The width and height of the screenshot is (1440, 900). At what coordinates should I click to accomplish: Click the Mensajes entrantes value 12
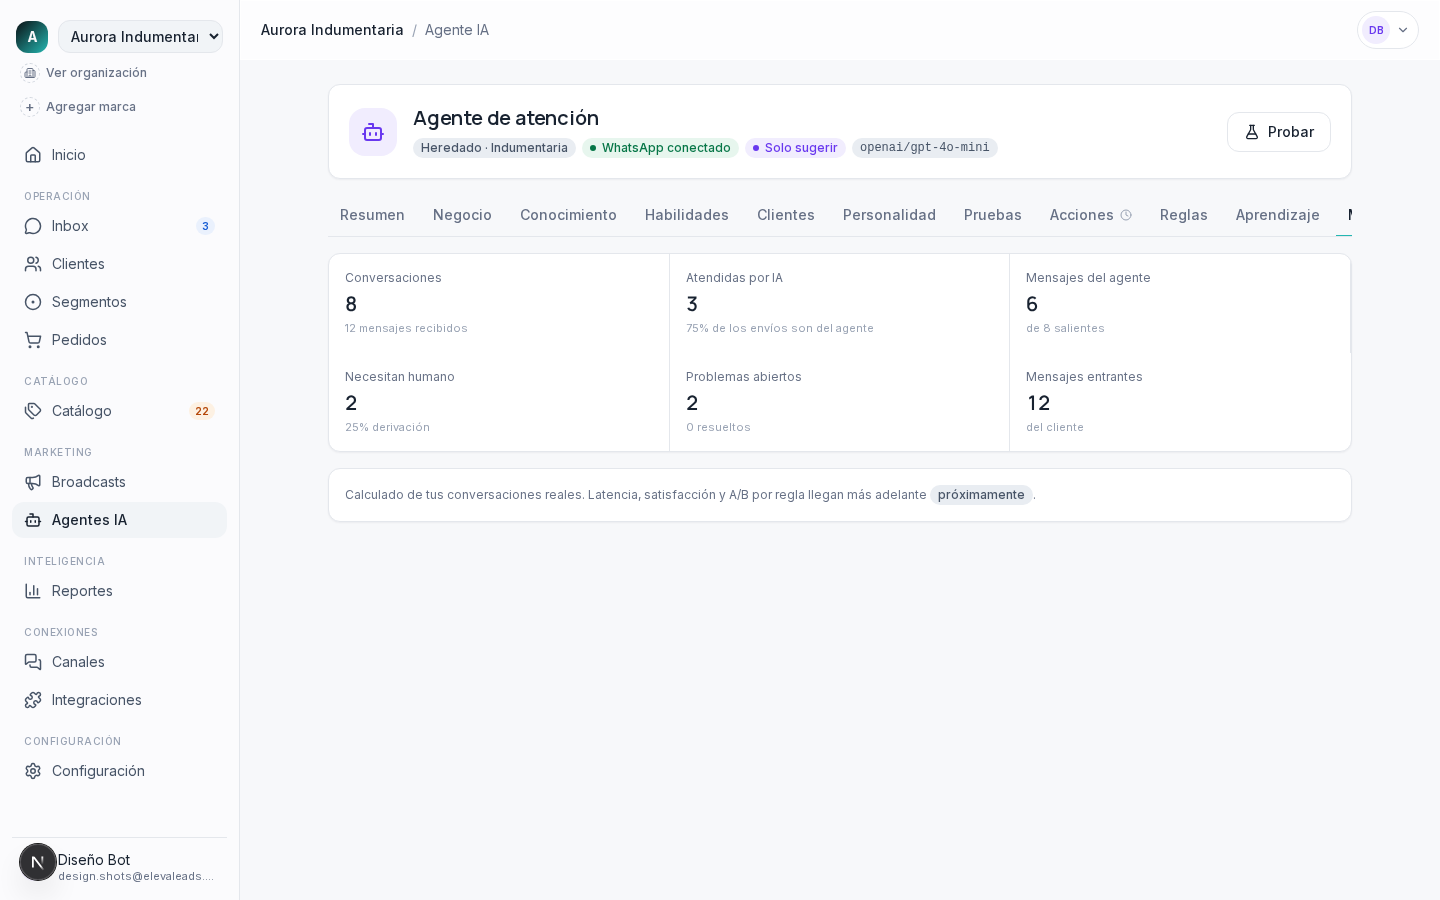[x=1038, y=403]
